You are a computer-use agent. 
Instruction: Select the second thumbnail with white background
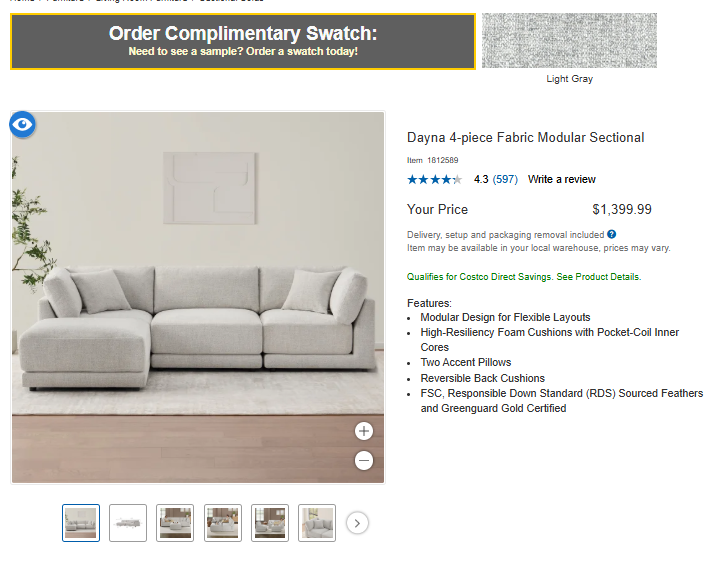(128, 523)
